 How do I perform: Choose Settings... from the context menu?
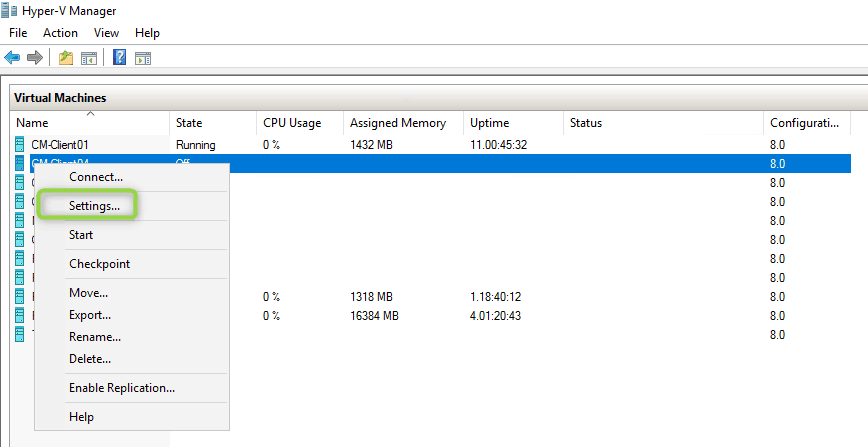pos(132,206)
